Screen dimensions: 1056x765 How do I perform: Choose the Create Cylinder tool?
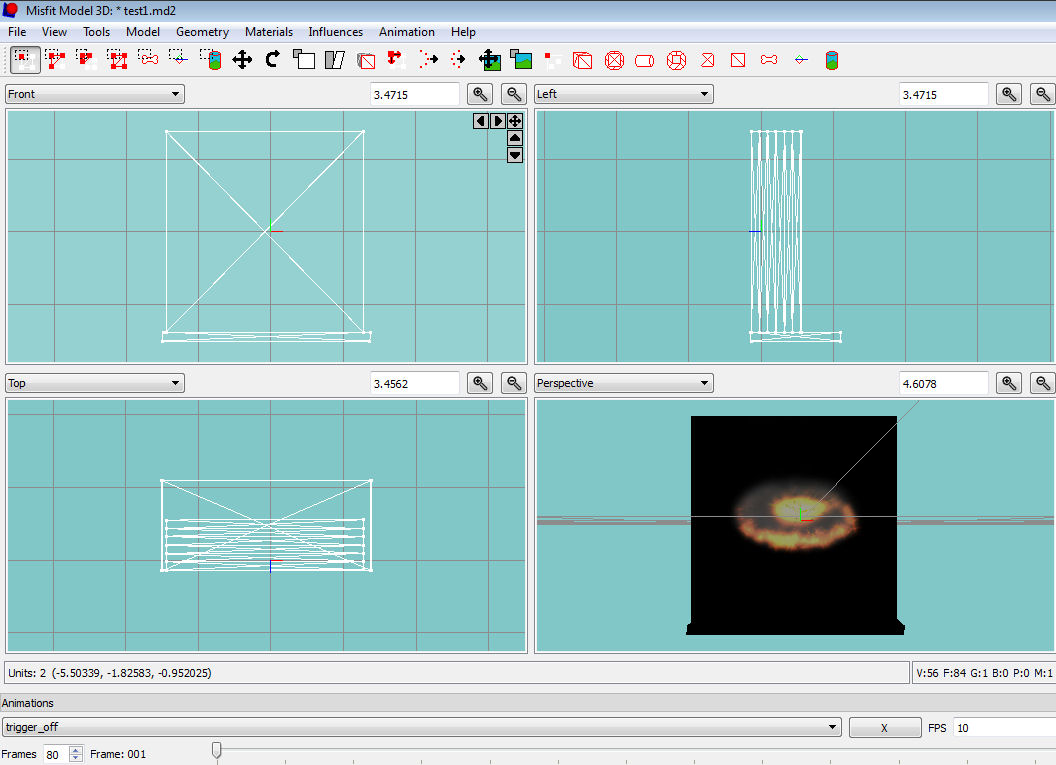pyautogui.click(x=645, y=60)
